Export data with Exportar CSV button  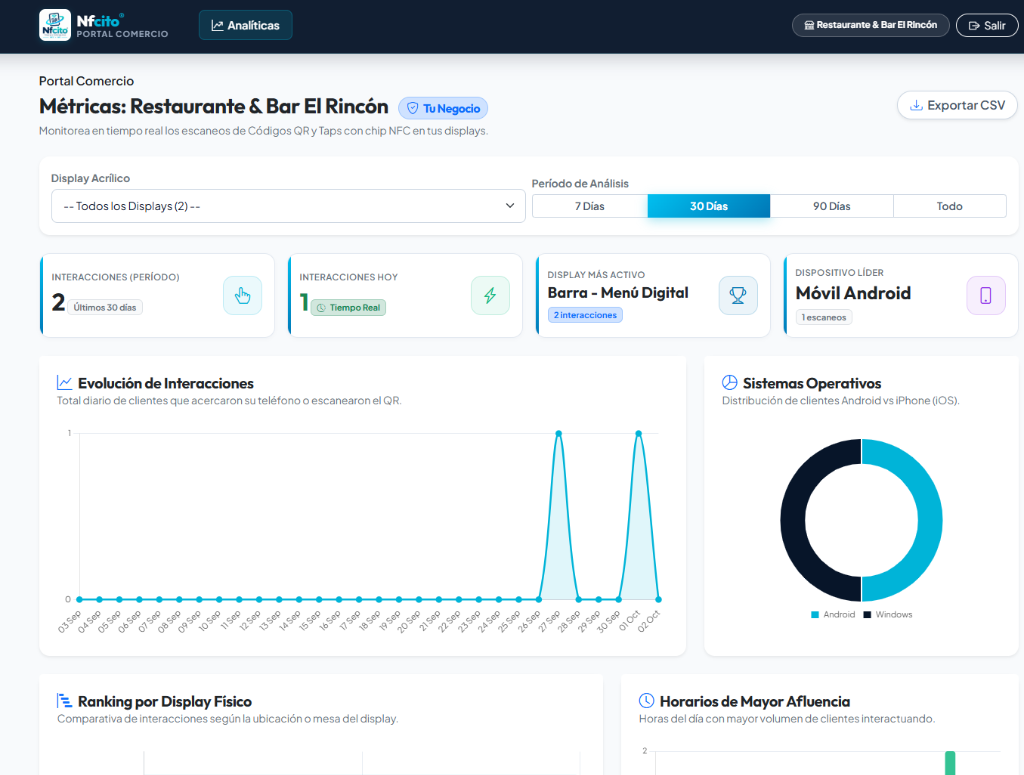(x=957, y=105)
